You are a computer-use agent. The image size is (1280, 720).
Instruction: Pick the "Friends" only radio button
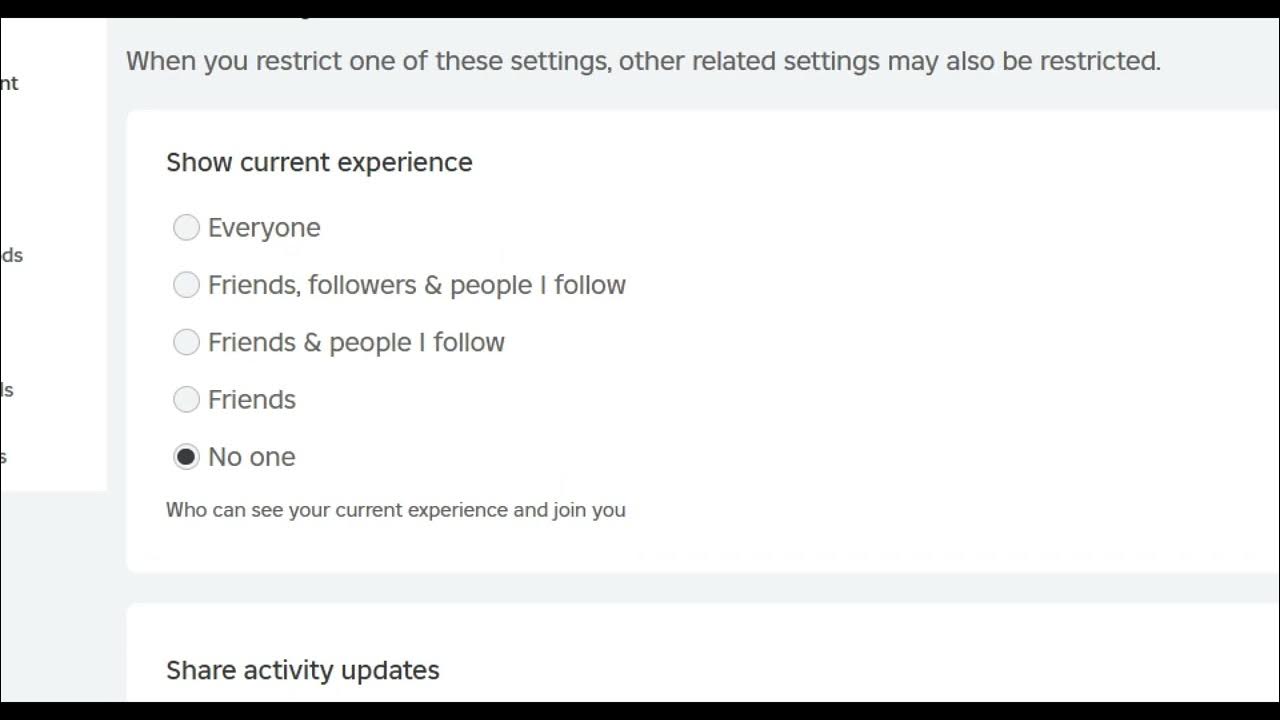[x=186, y=400]
